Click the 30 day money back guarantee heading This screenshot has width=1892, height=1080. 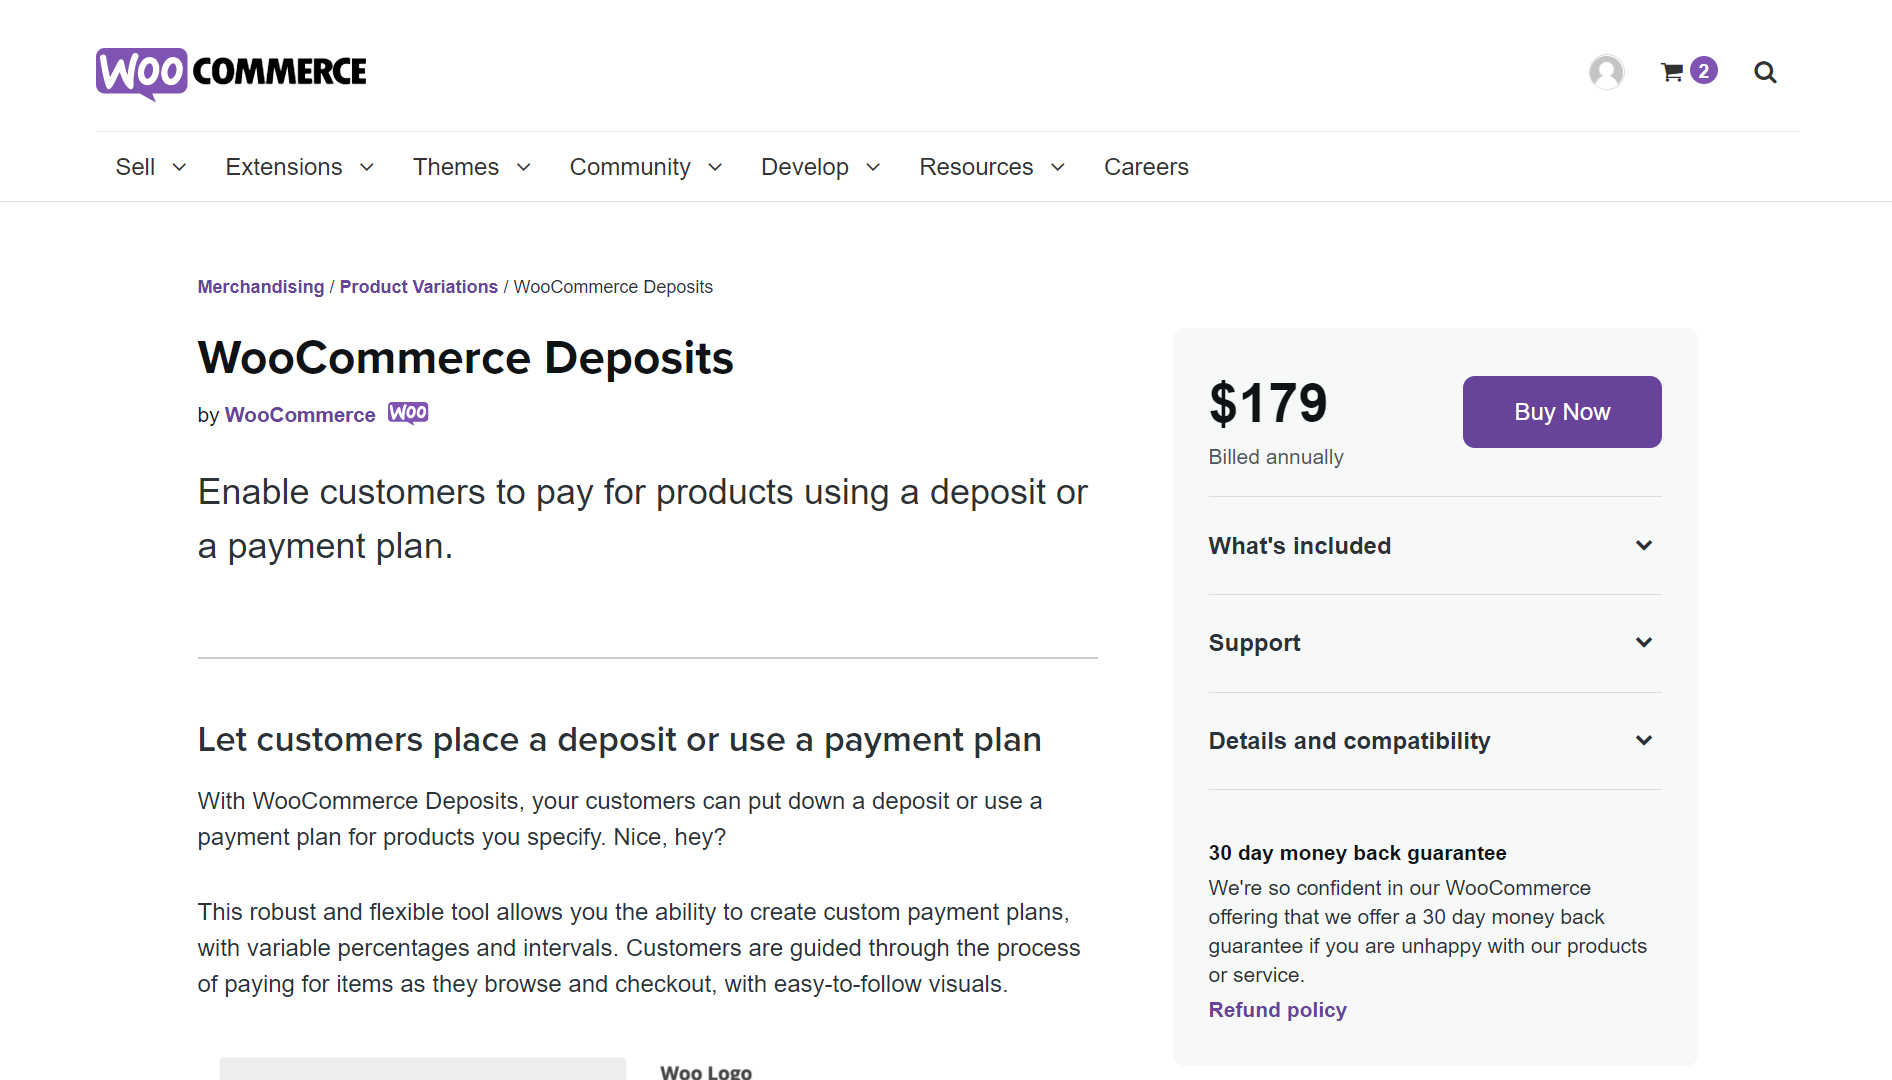(1357, 853)
